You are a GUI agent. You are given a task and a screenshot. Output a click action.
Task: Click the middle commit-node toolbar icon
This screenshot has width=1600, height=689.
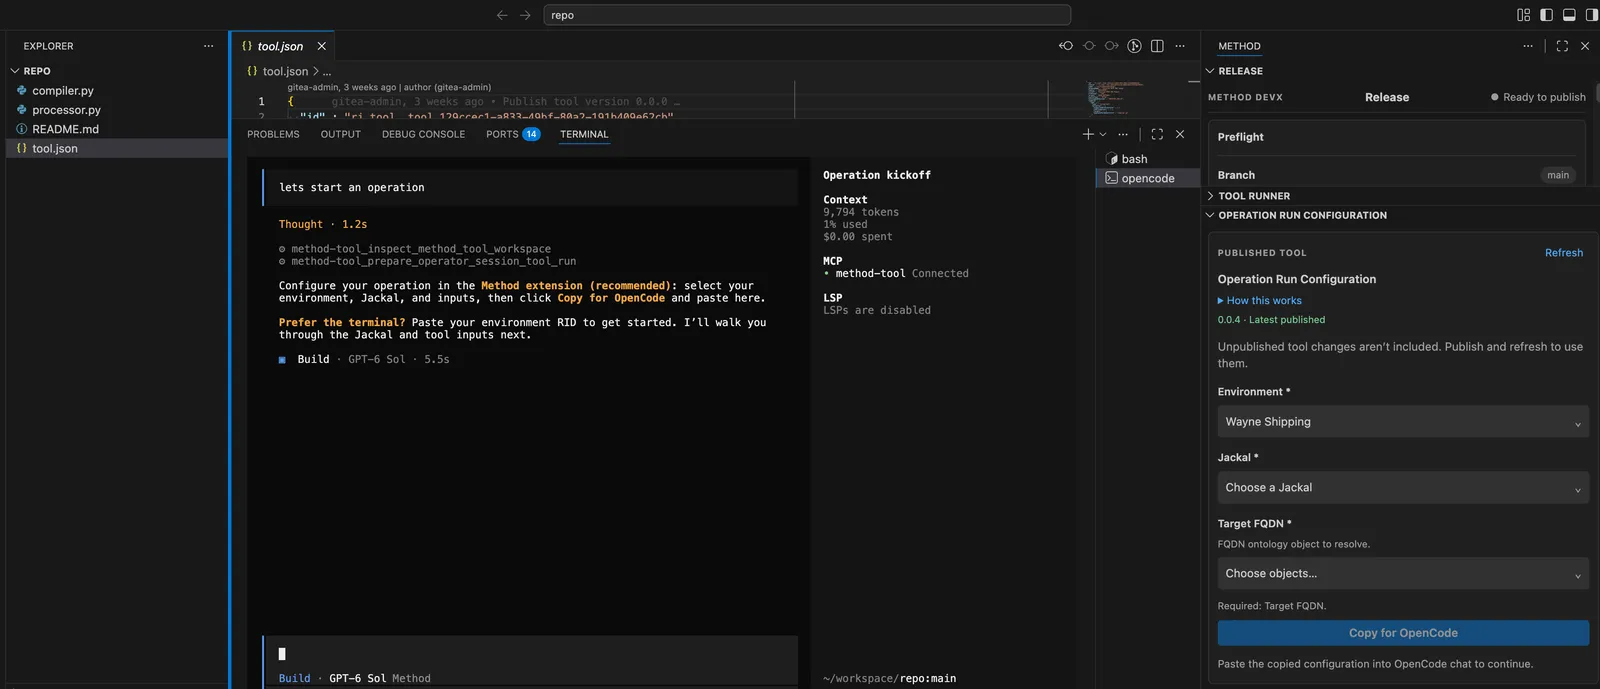point(1089,46)
